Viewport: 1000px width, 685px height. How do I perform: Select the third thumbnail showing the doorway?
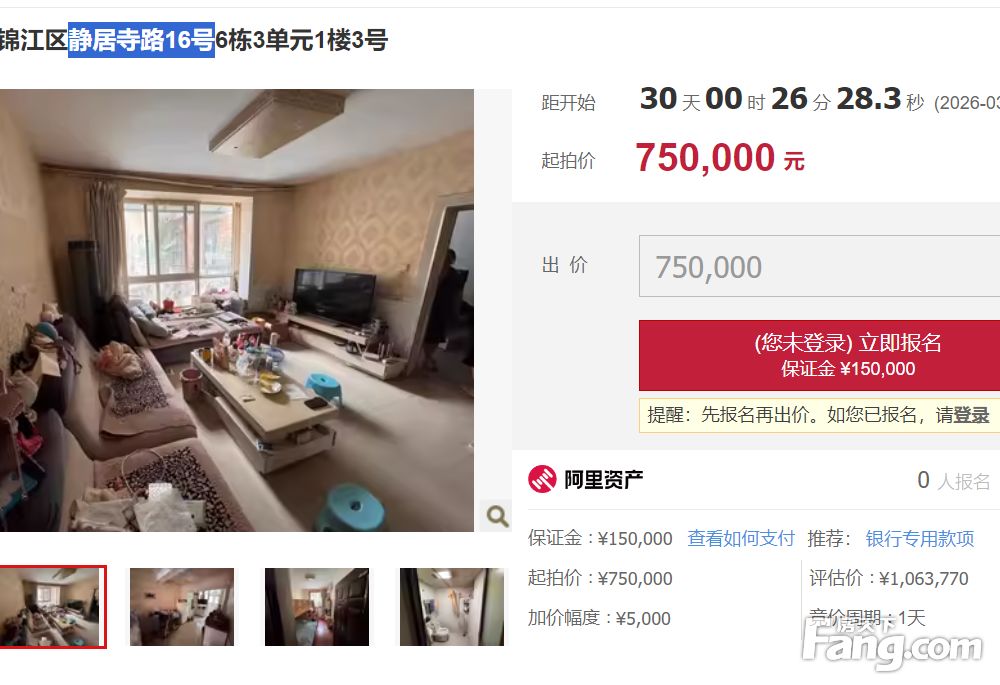(x=317, y=607)
